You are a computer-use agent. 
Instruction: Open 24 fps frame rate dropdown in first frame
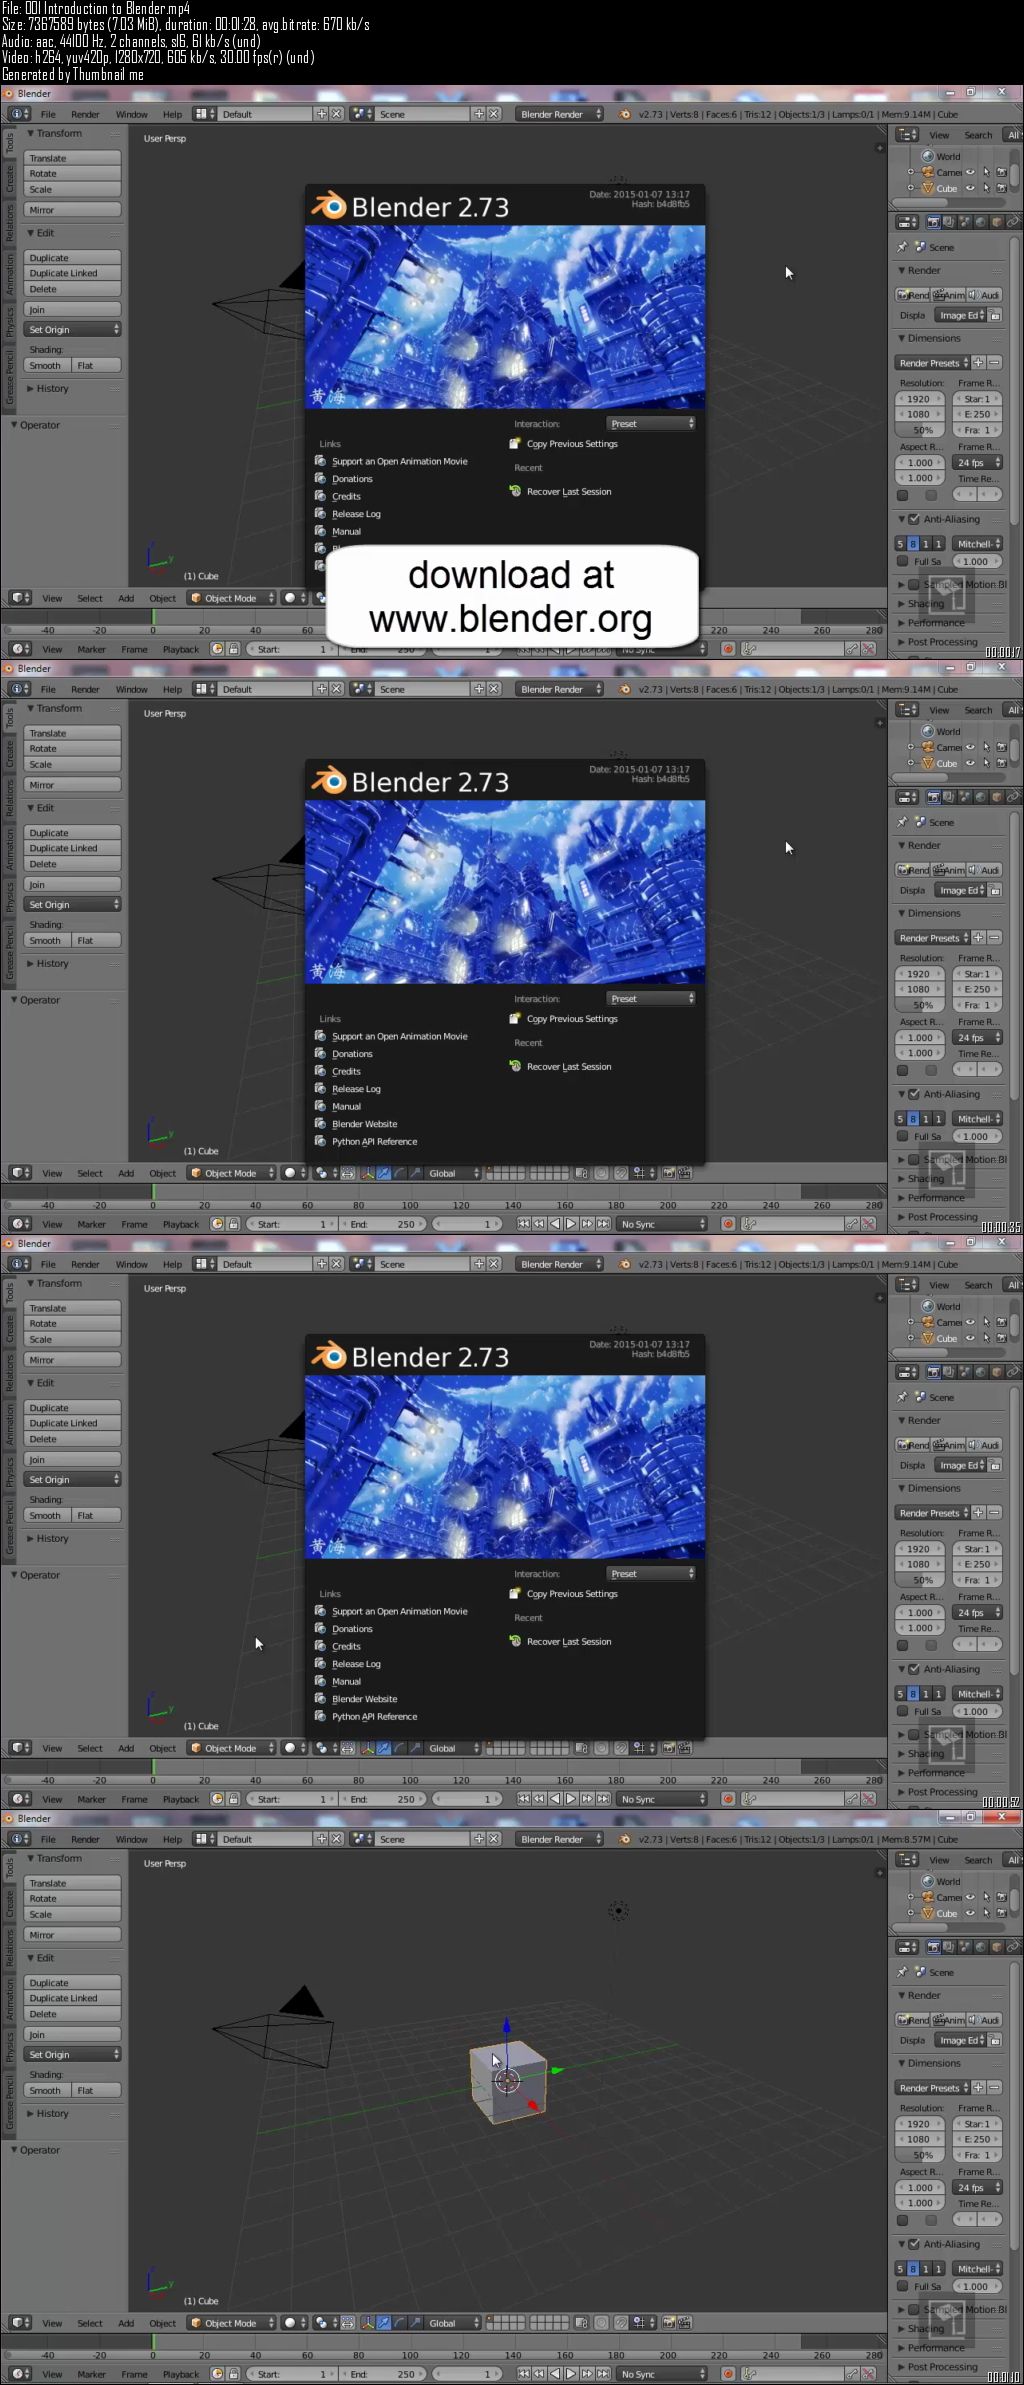pyautogui.click(x=978, y=463)
